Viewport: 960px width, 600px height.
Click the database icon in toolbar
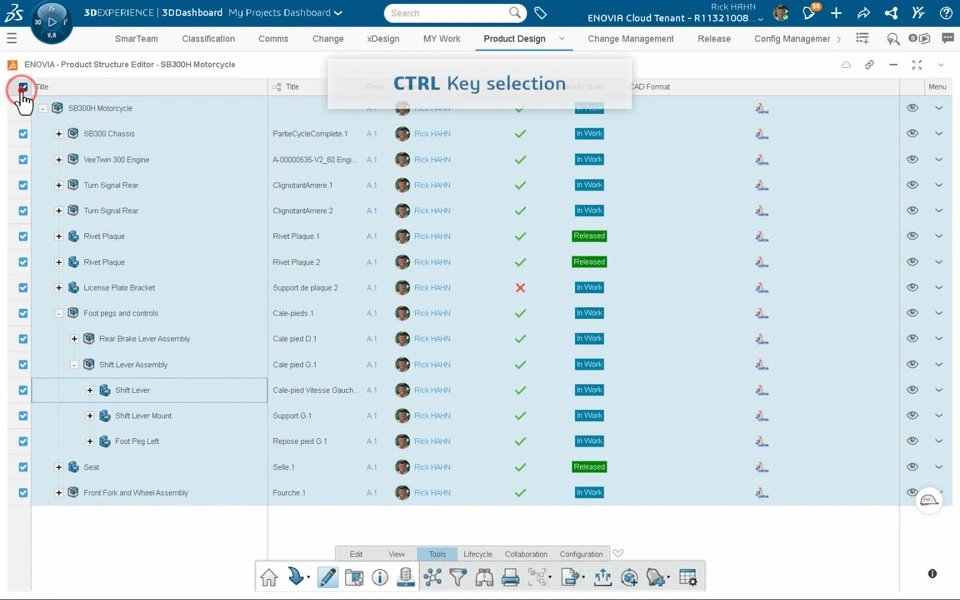click(405, 577)
